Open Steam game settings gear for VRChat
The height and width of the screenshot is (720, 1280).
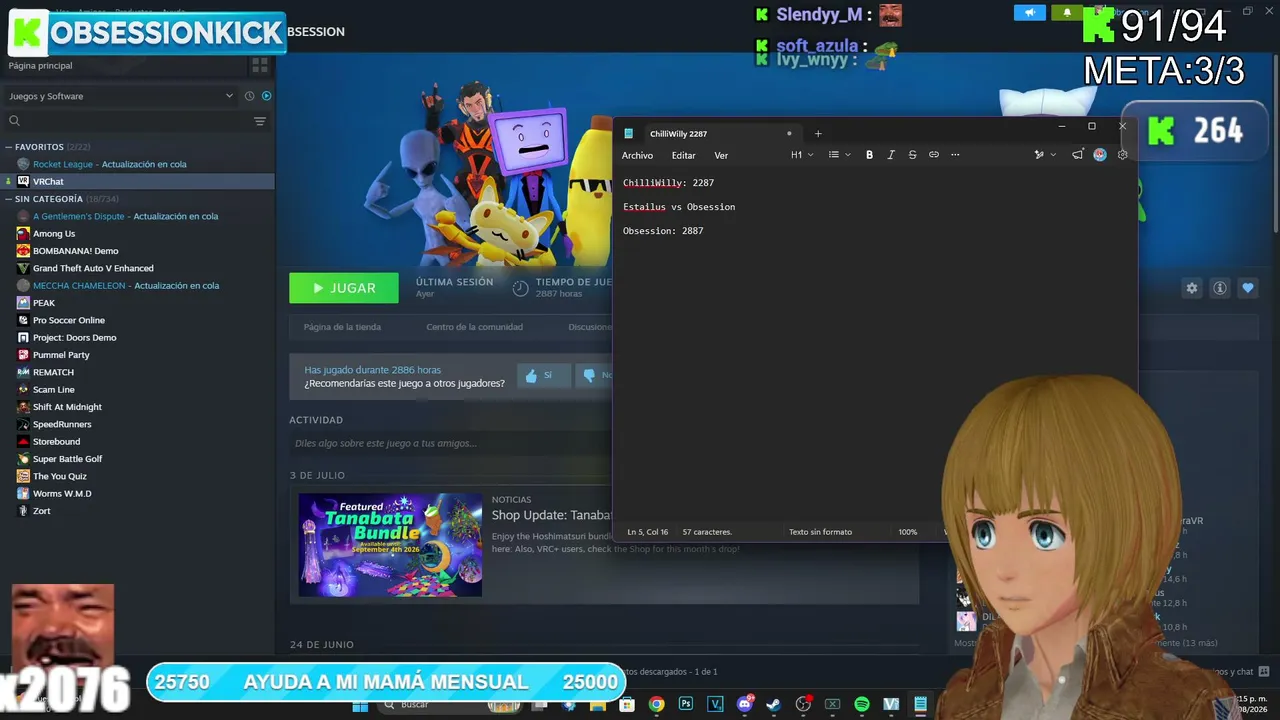(1192, 288)
